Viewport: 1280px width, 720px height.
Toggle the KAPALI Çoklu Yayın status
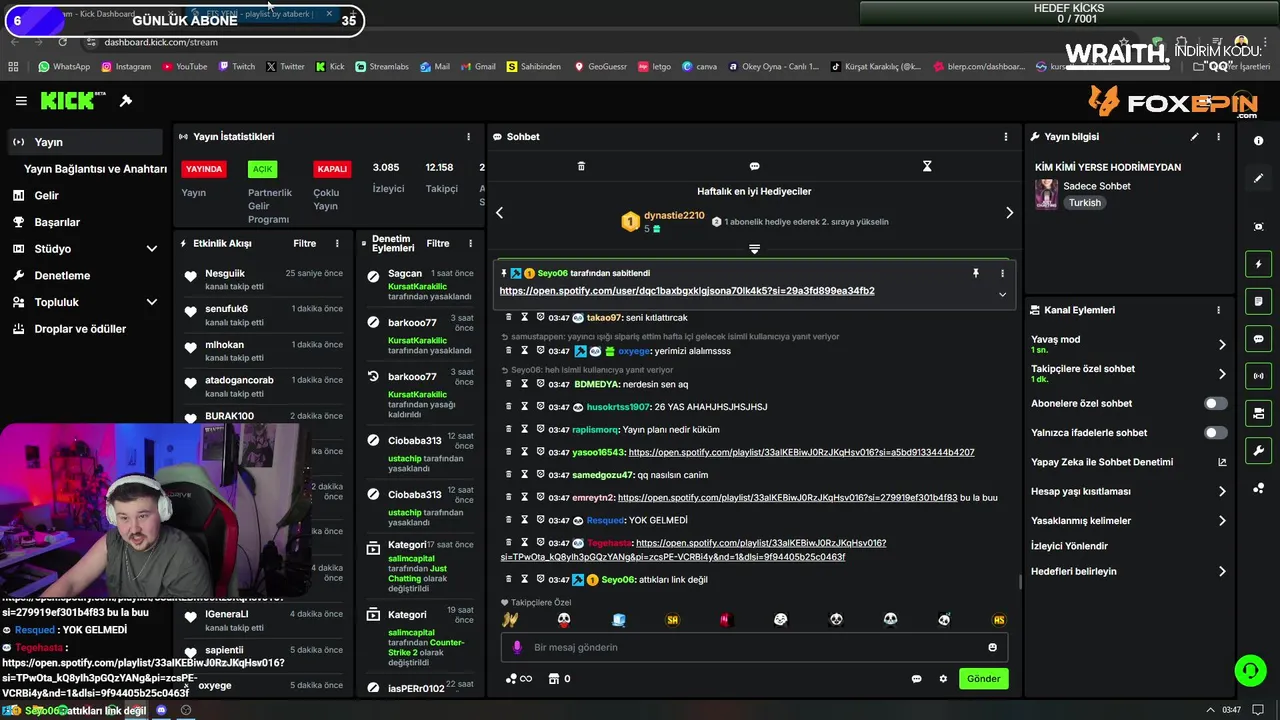pos(332,169)
